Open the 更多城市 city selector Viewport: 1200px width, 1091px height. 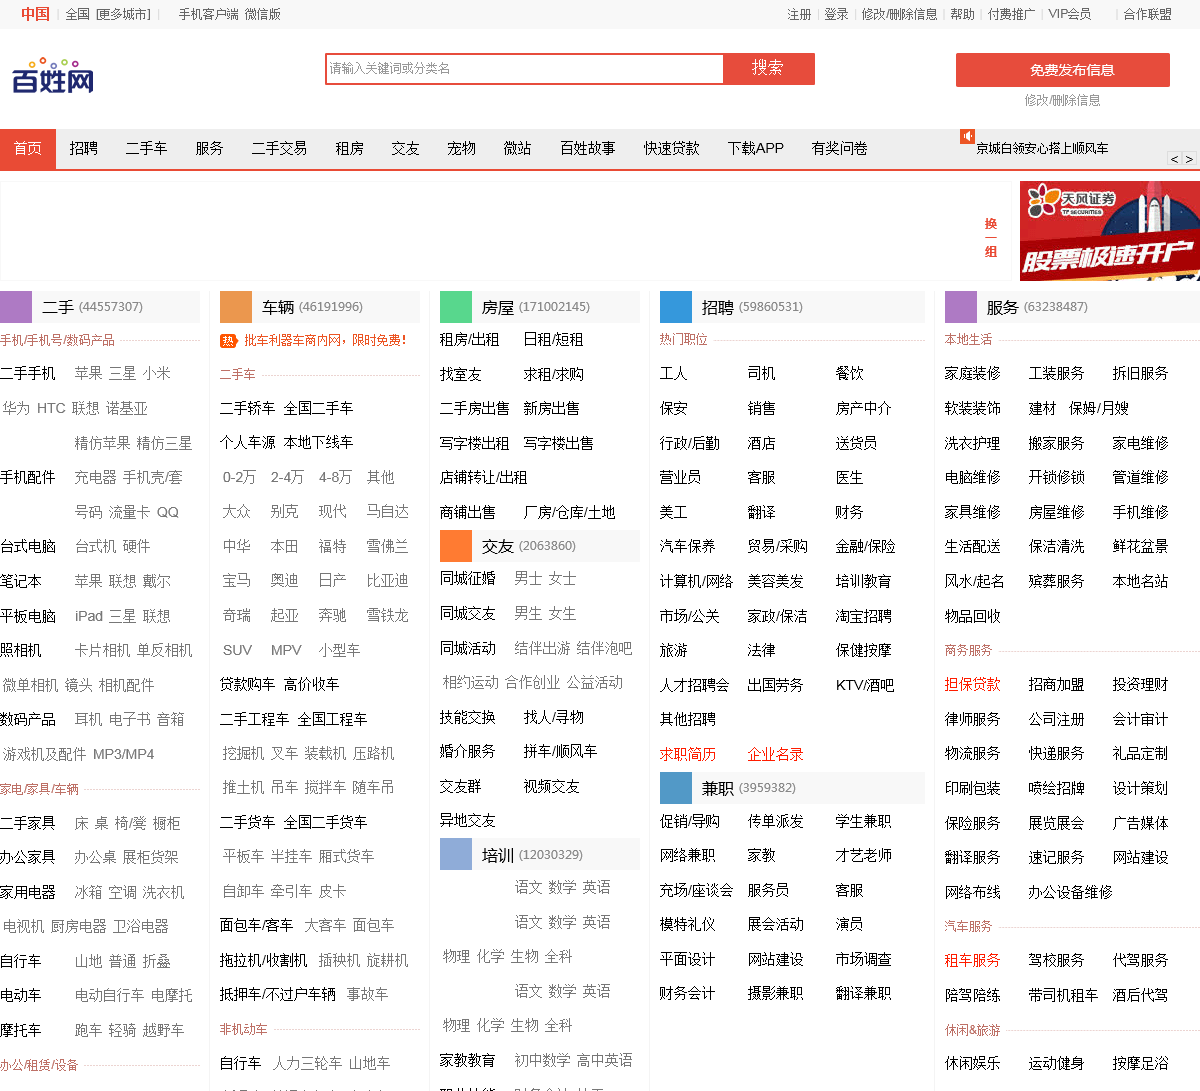[123, 14]
